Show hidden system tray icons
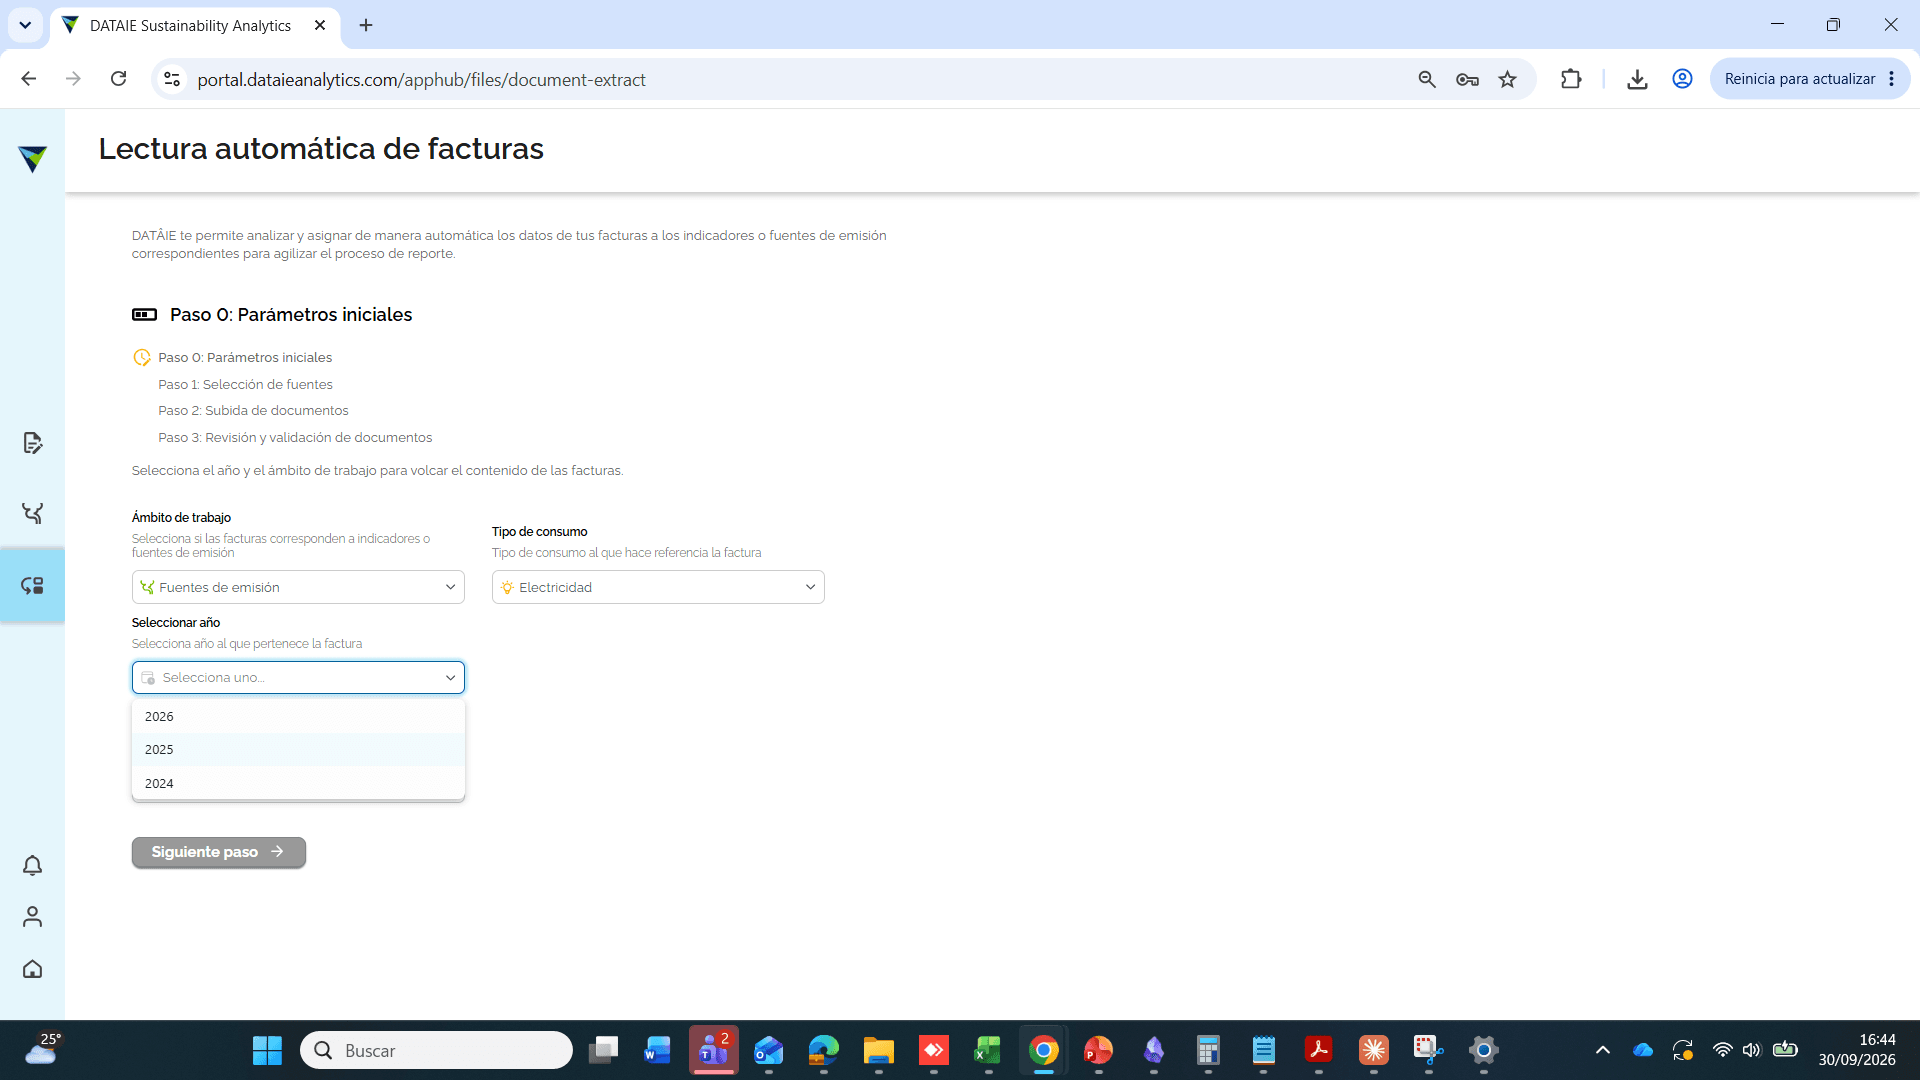 [x=1602, y=1050]
